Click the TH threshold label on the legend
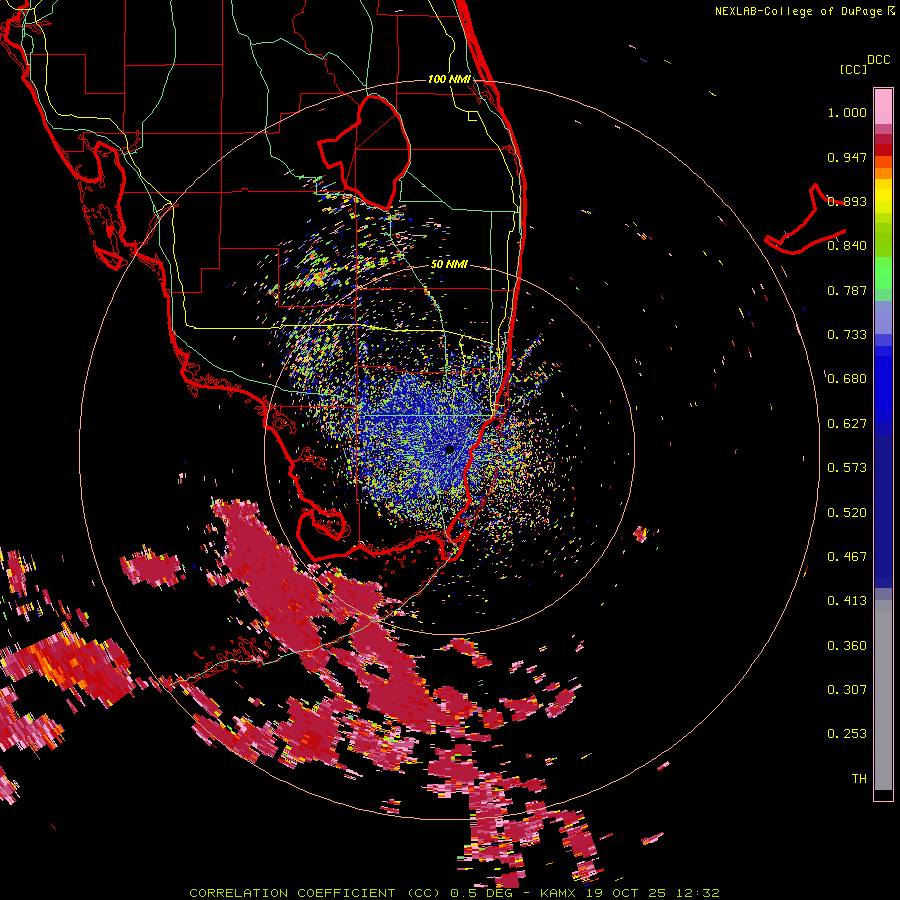This screenshot has height=900, width=900. point(859,779)
